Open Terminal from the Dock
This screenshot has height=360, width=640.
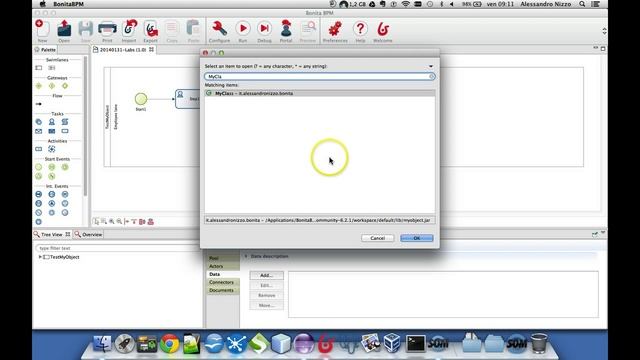coord(416,344)
